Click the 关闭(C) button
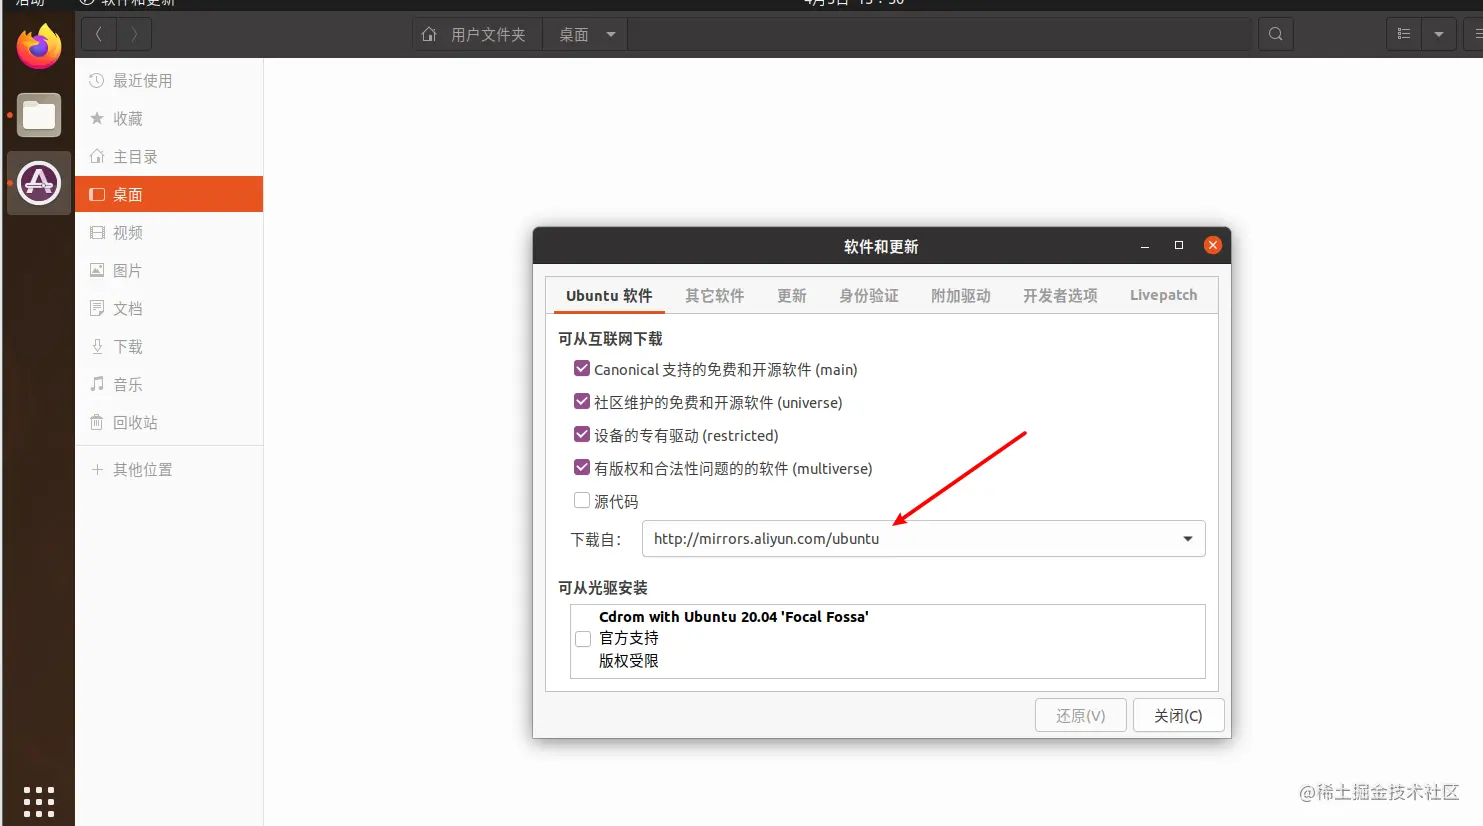Screen dimensions: 1483x826 click(1178, 716)
